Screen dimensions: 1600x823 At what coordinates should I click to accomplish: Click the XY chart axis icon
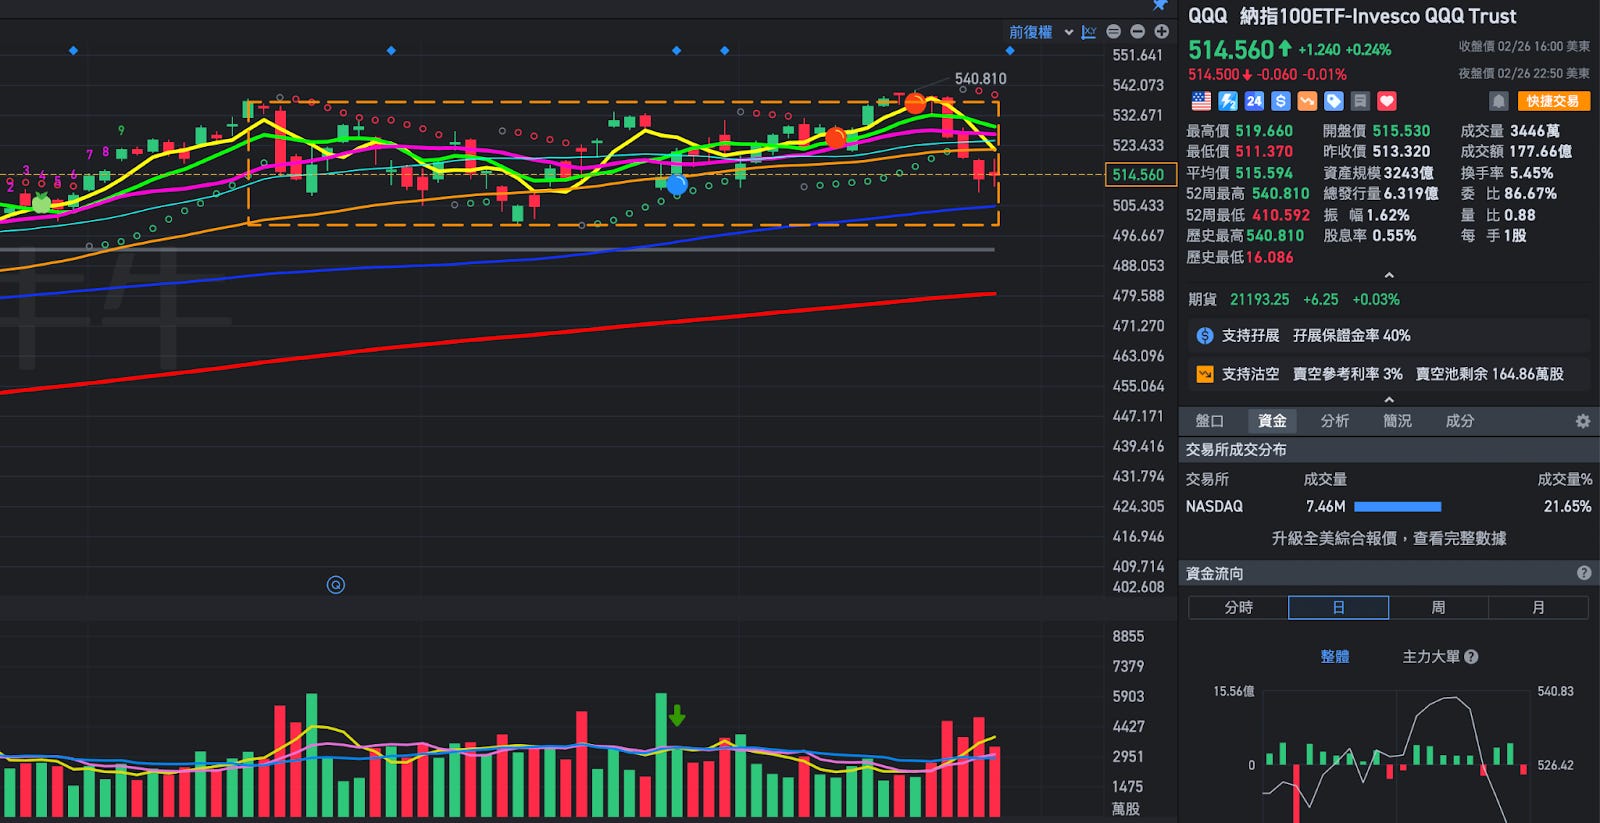click(1089, 32)
